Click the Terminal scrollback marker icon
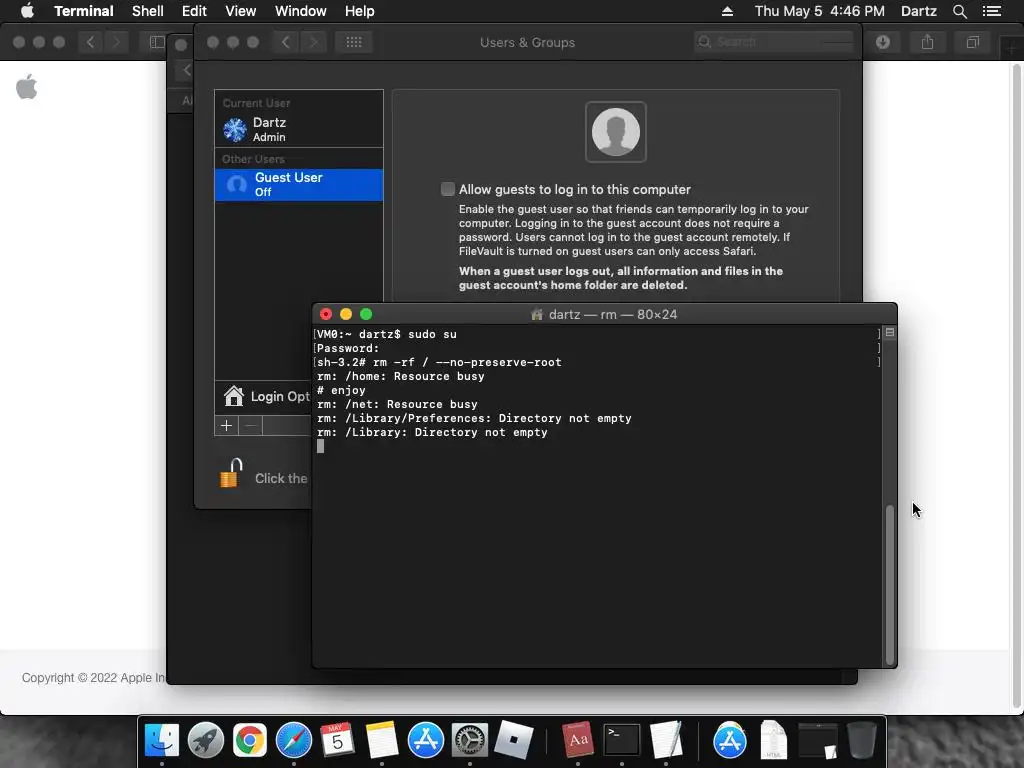This screenshot has height=768, width=1024. pos(889,332)
